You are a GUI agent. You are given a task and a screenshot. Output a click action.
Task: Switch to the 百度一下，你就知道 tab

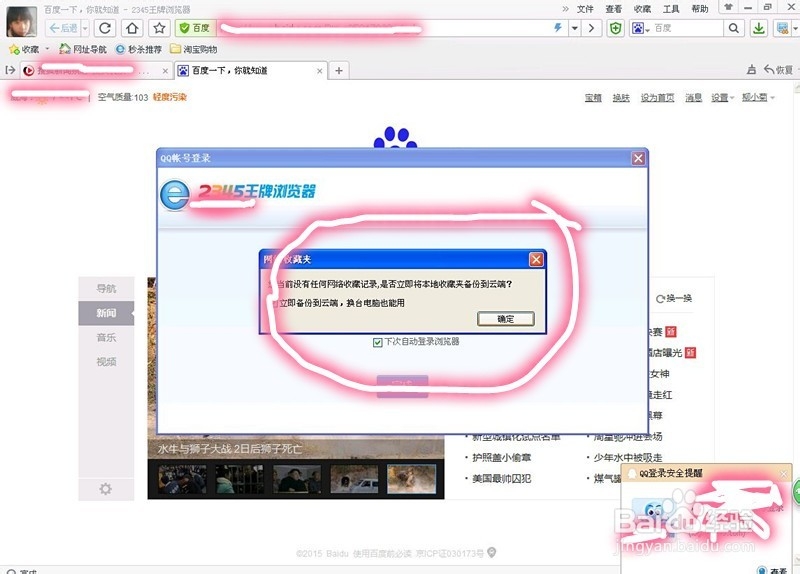pos(248,70)
